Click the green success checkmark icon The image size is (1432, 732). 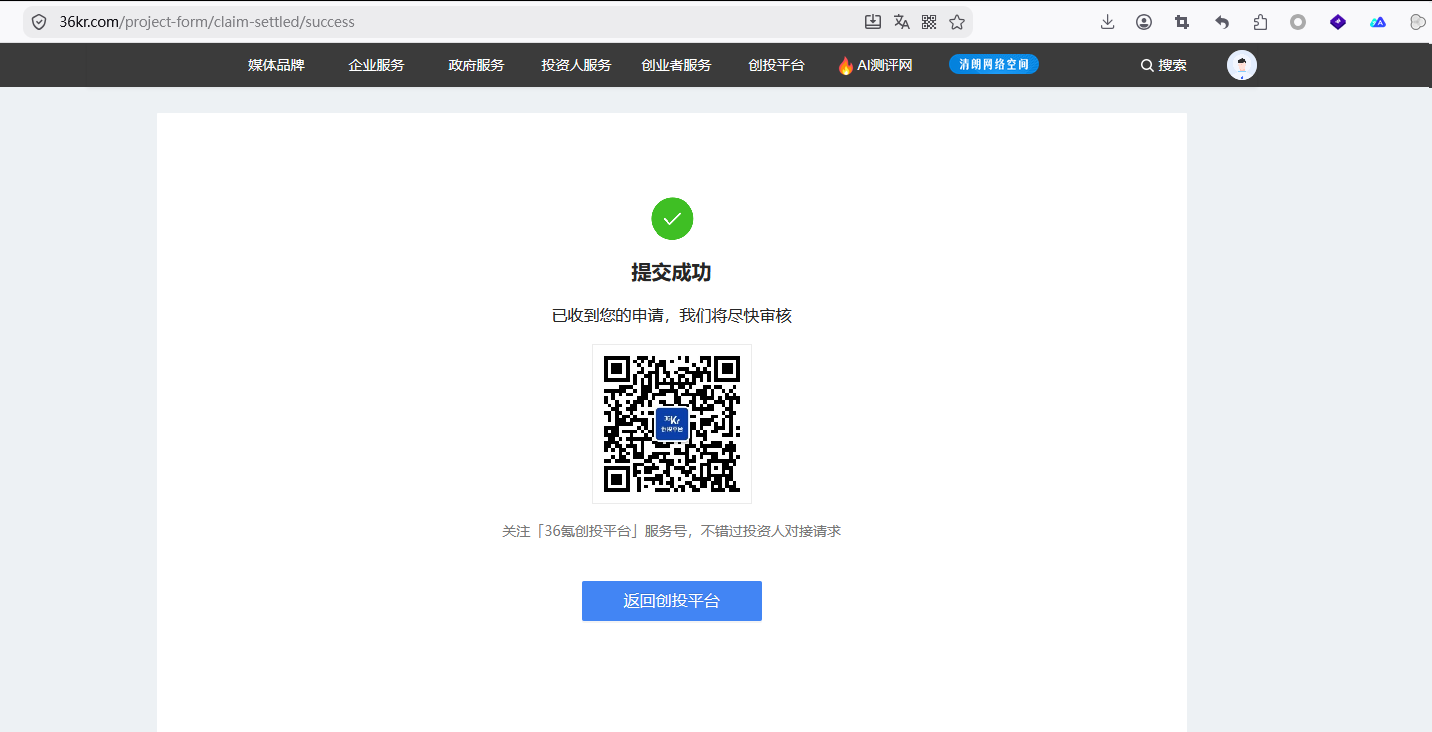672,219
